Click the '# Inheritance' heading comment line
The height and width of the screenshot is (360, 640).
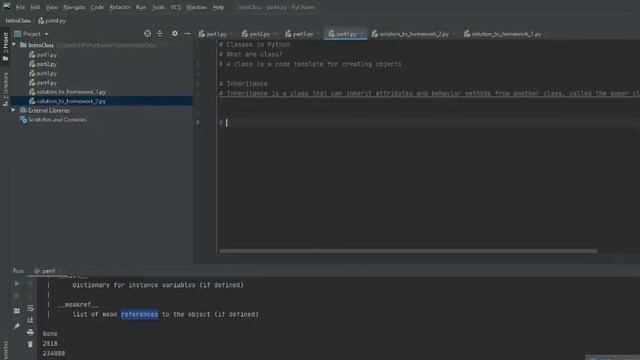pos(243,84)
